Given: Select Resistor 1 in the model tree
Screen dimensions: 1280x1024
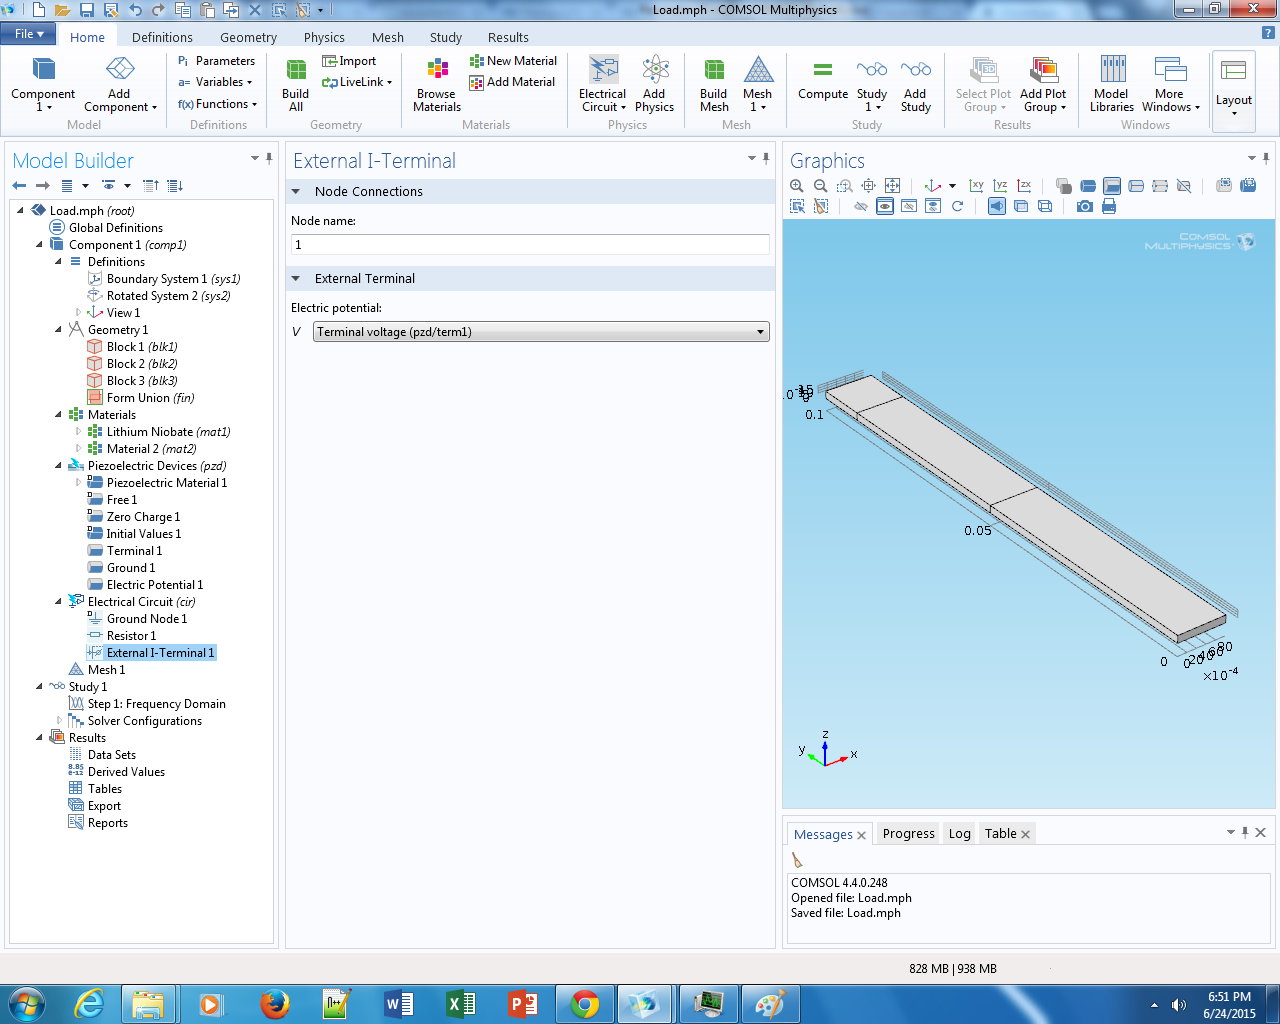Looking at the screenshot, I should (x=131, y=636).
